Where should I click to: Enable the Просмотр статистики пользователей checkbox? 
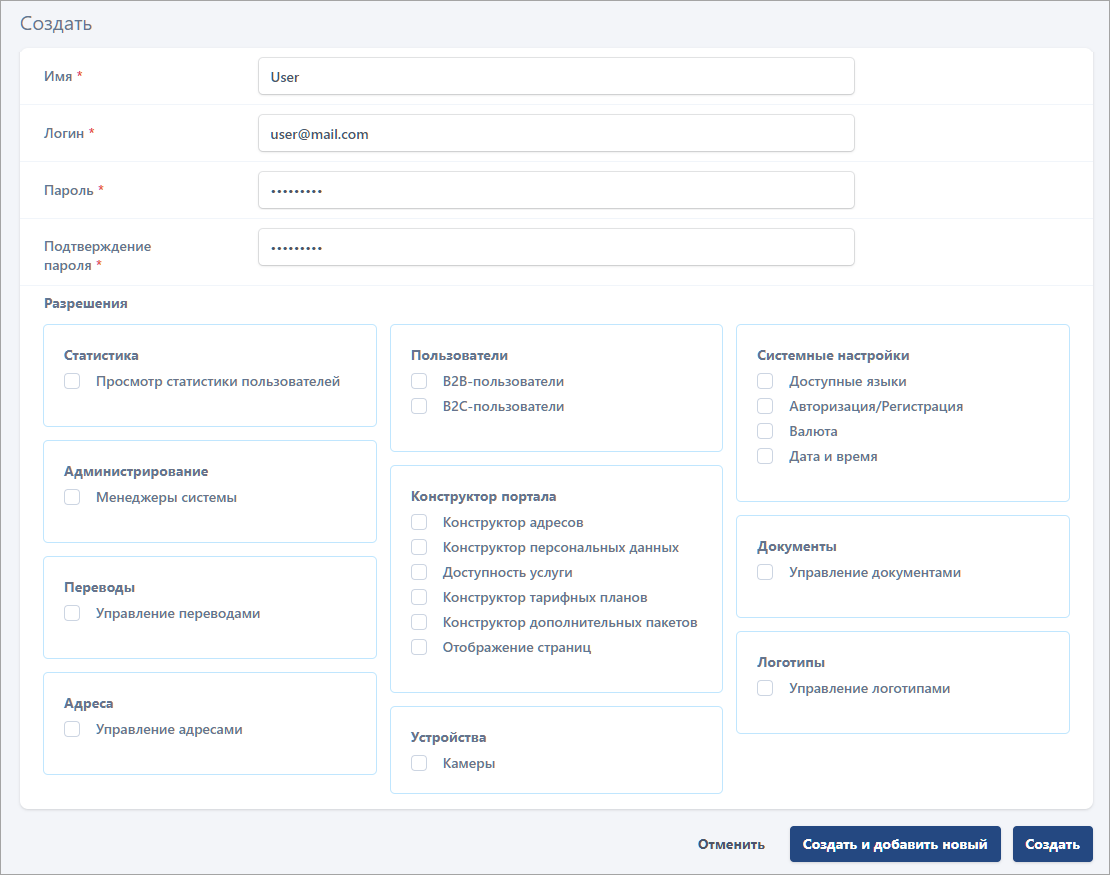click(x=72, y=381)
